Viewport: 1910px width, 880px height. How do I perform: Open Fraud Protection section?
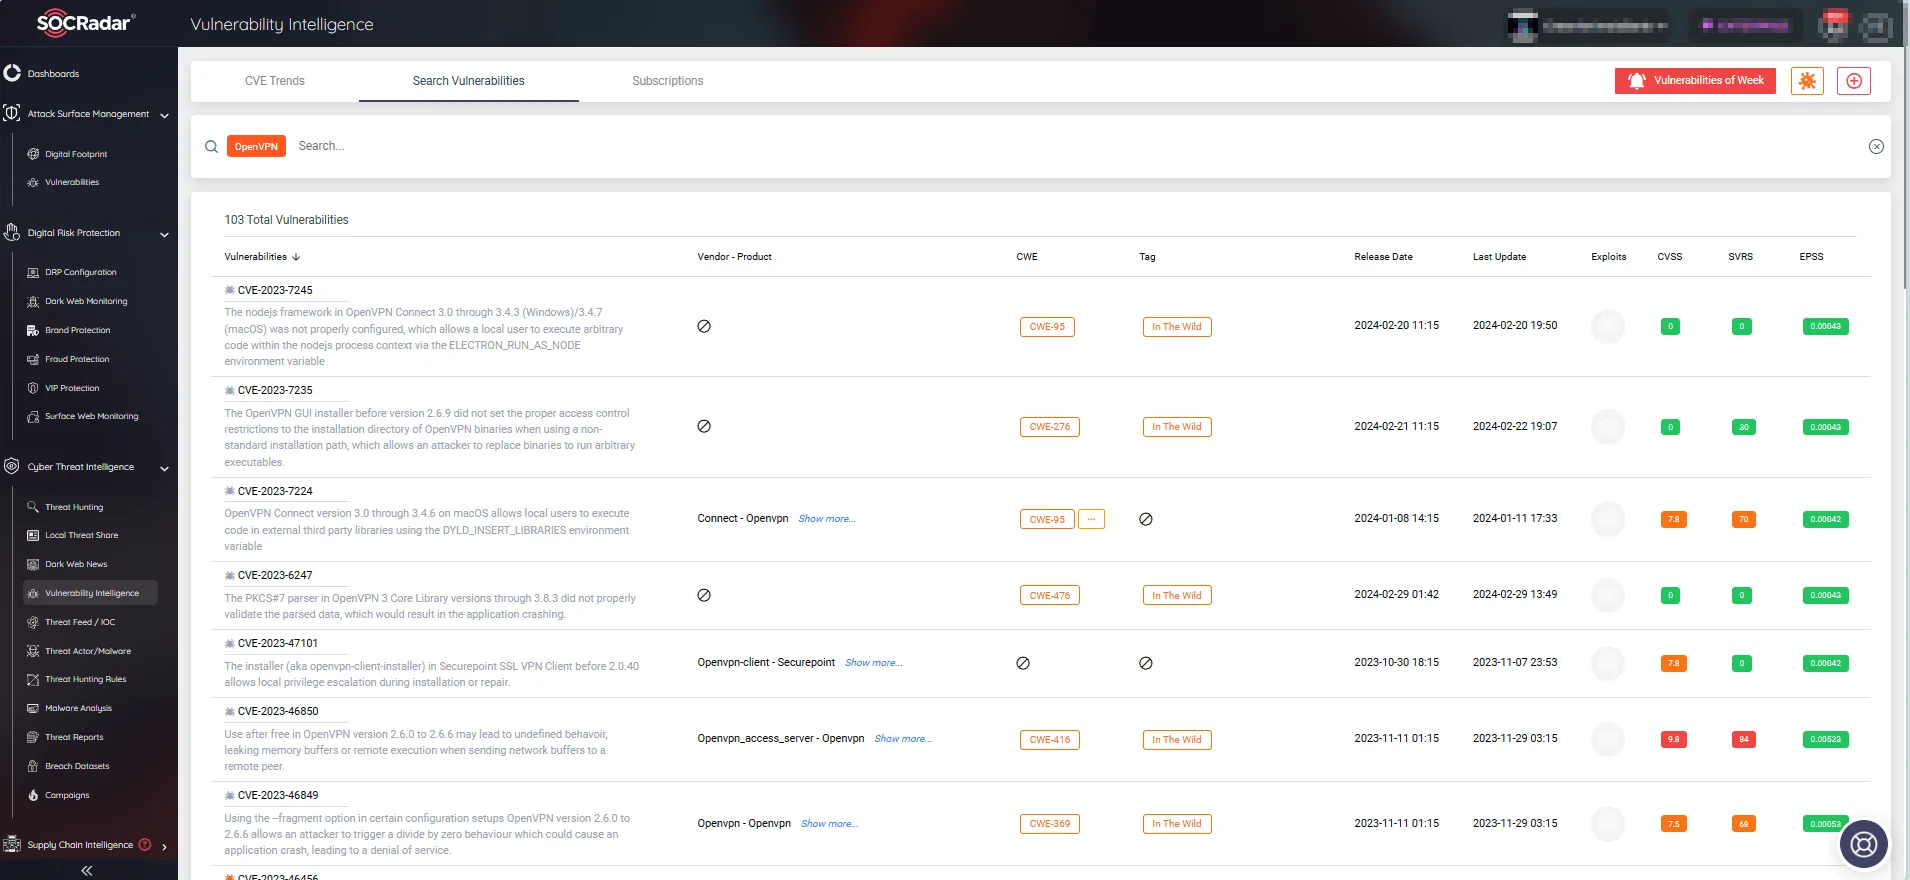[77, 359]
